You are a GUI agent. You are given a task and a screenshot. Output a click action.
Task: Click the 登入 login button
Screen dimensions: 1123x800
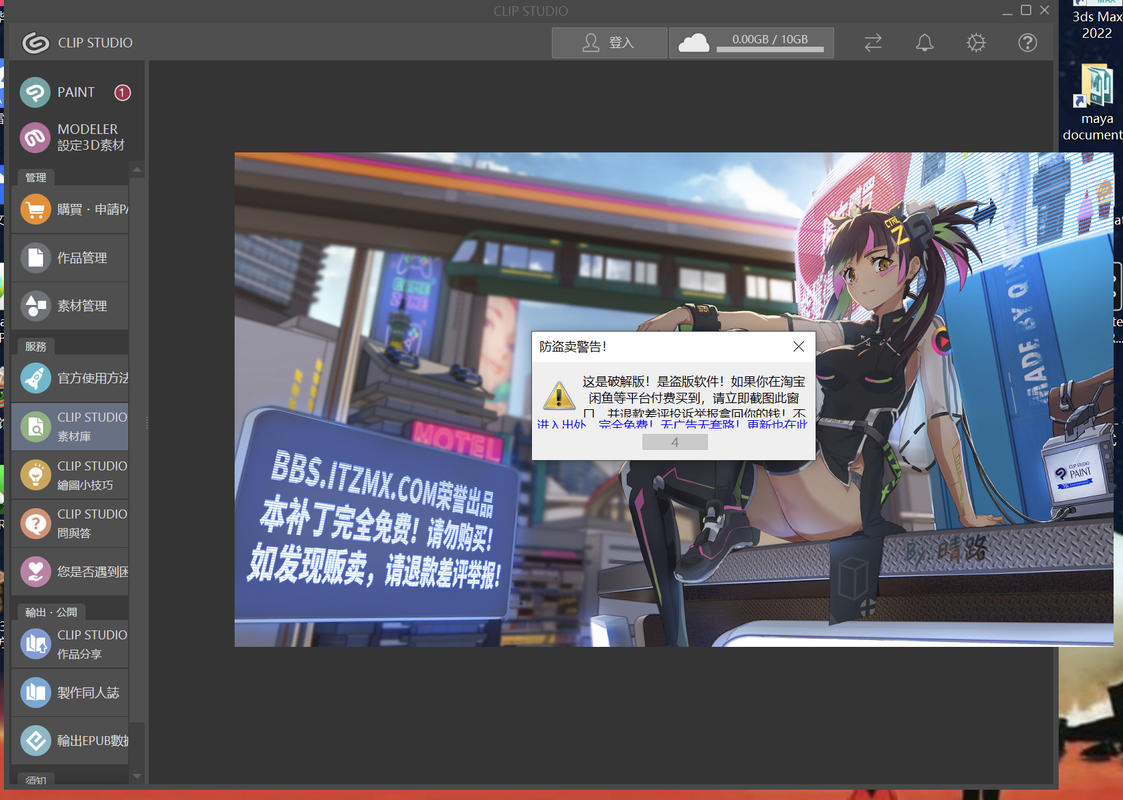pos(609,43)
